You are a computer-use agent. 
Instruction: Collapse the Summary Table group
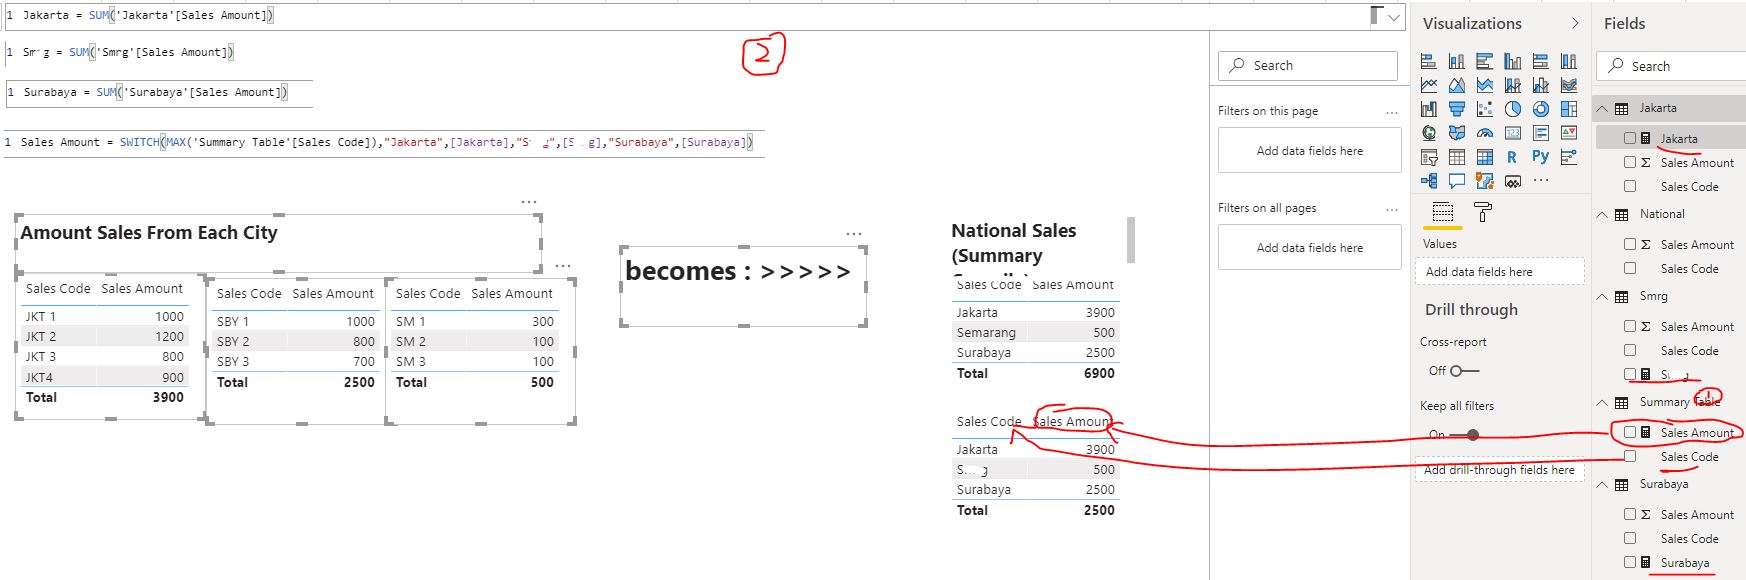point(1602,402)
